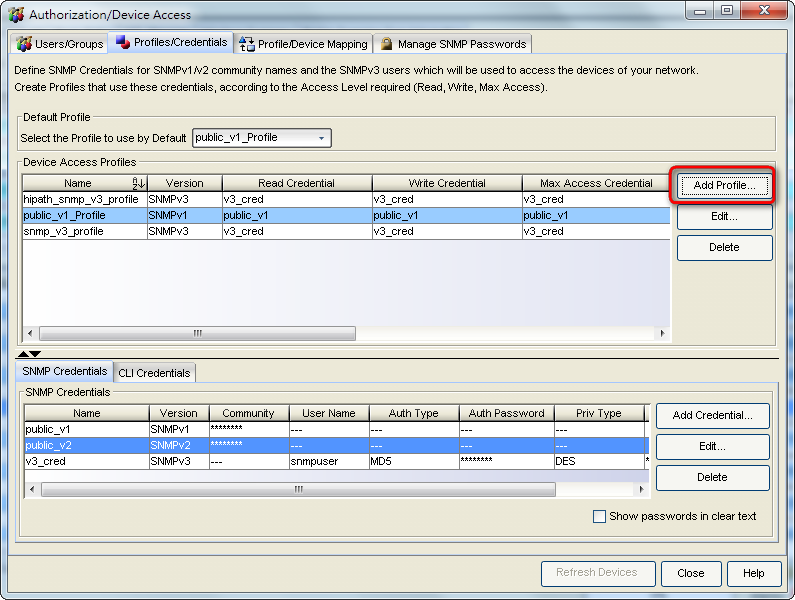Screen dimensions: 795x600
Task: Click left arrow of profiles table scrollbar
Action: [30, 333]
